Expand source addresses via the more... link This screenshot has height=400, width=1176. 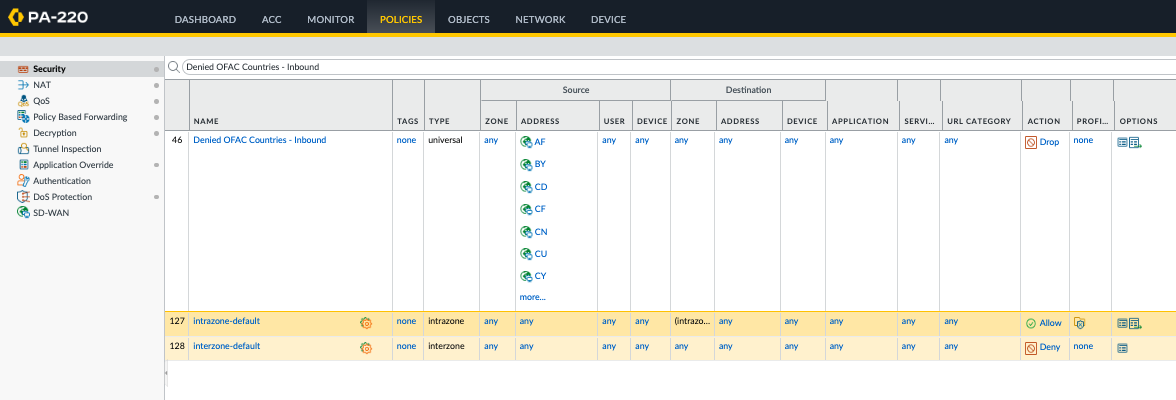coord(532,297)
